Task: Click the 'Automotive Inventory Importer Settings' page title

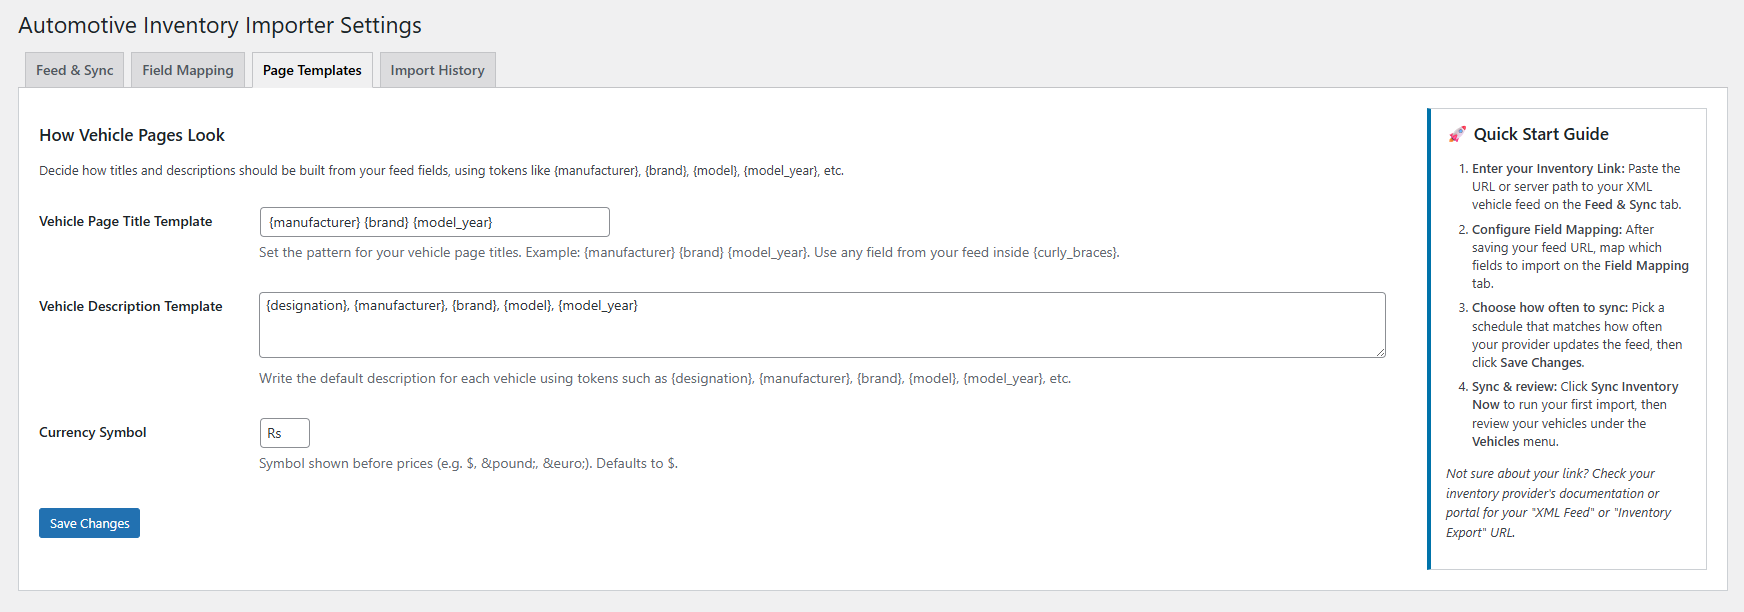Action: click(220, 25)
